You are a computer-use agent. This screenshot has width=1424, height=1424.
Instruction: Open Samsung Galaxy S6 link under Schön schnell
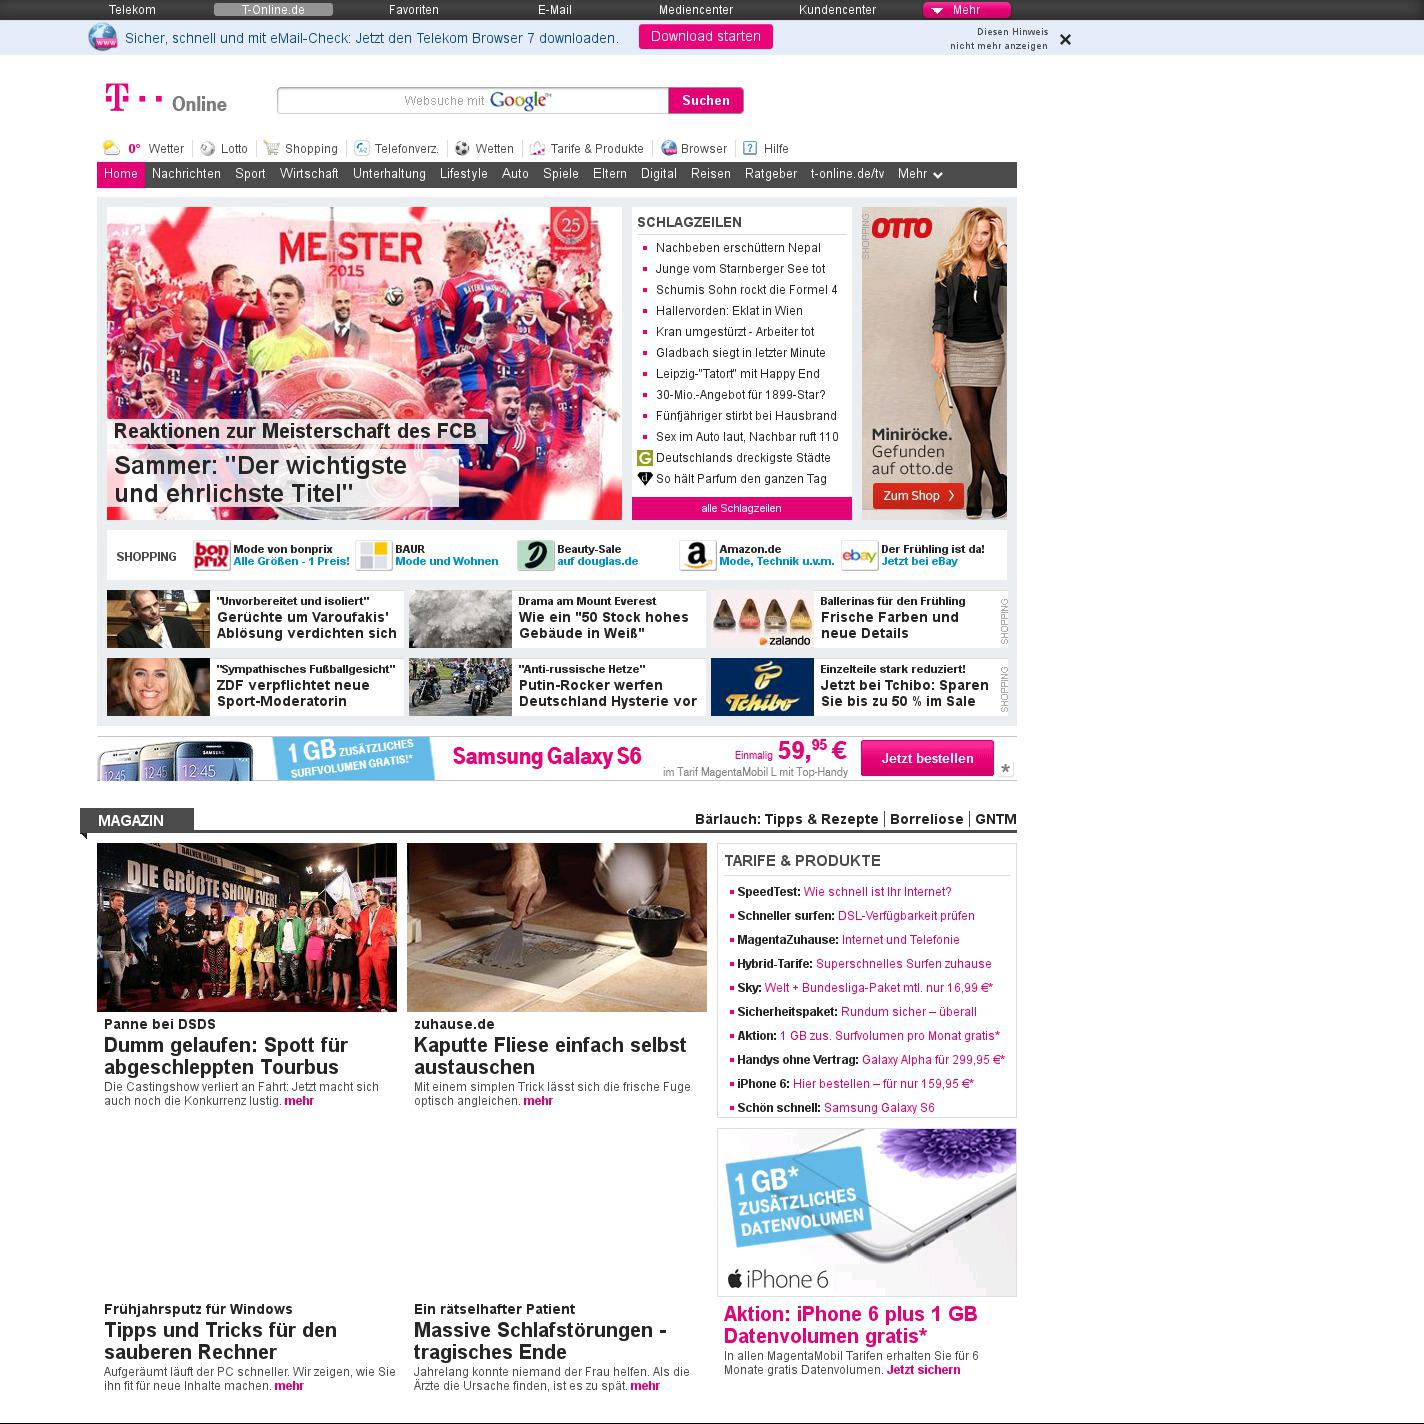pyautogui.click(x=879, y=1108)
